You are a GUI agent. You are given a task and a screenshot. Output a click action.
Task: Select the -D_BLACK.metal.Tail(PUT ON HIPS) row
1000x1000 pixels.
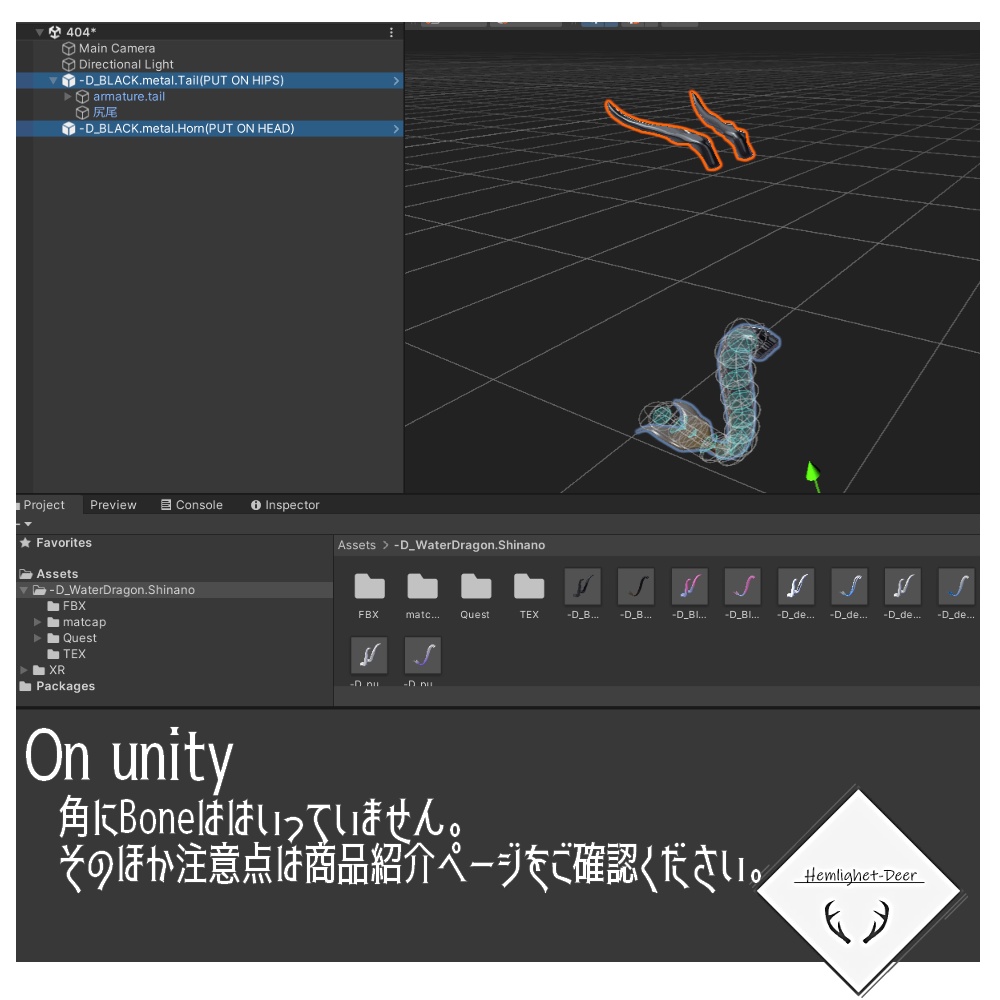point(210,80)
